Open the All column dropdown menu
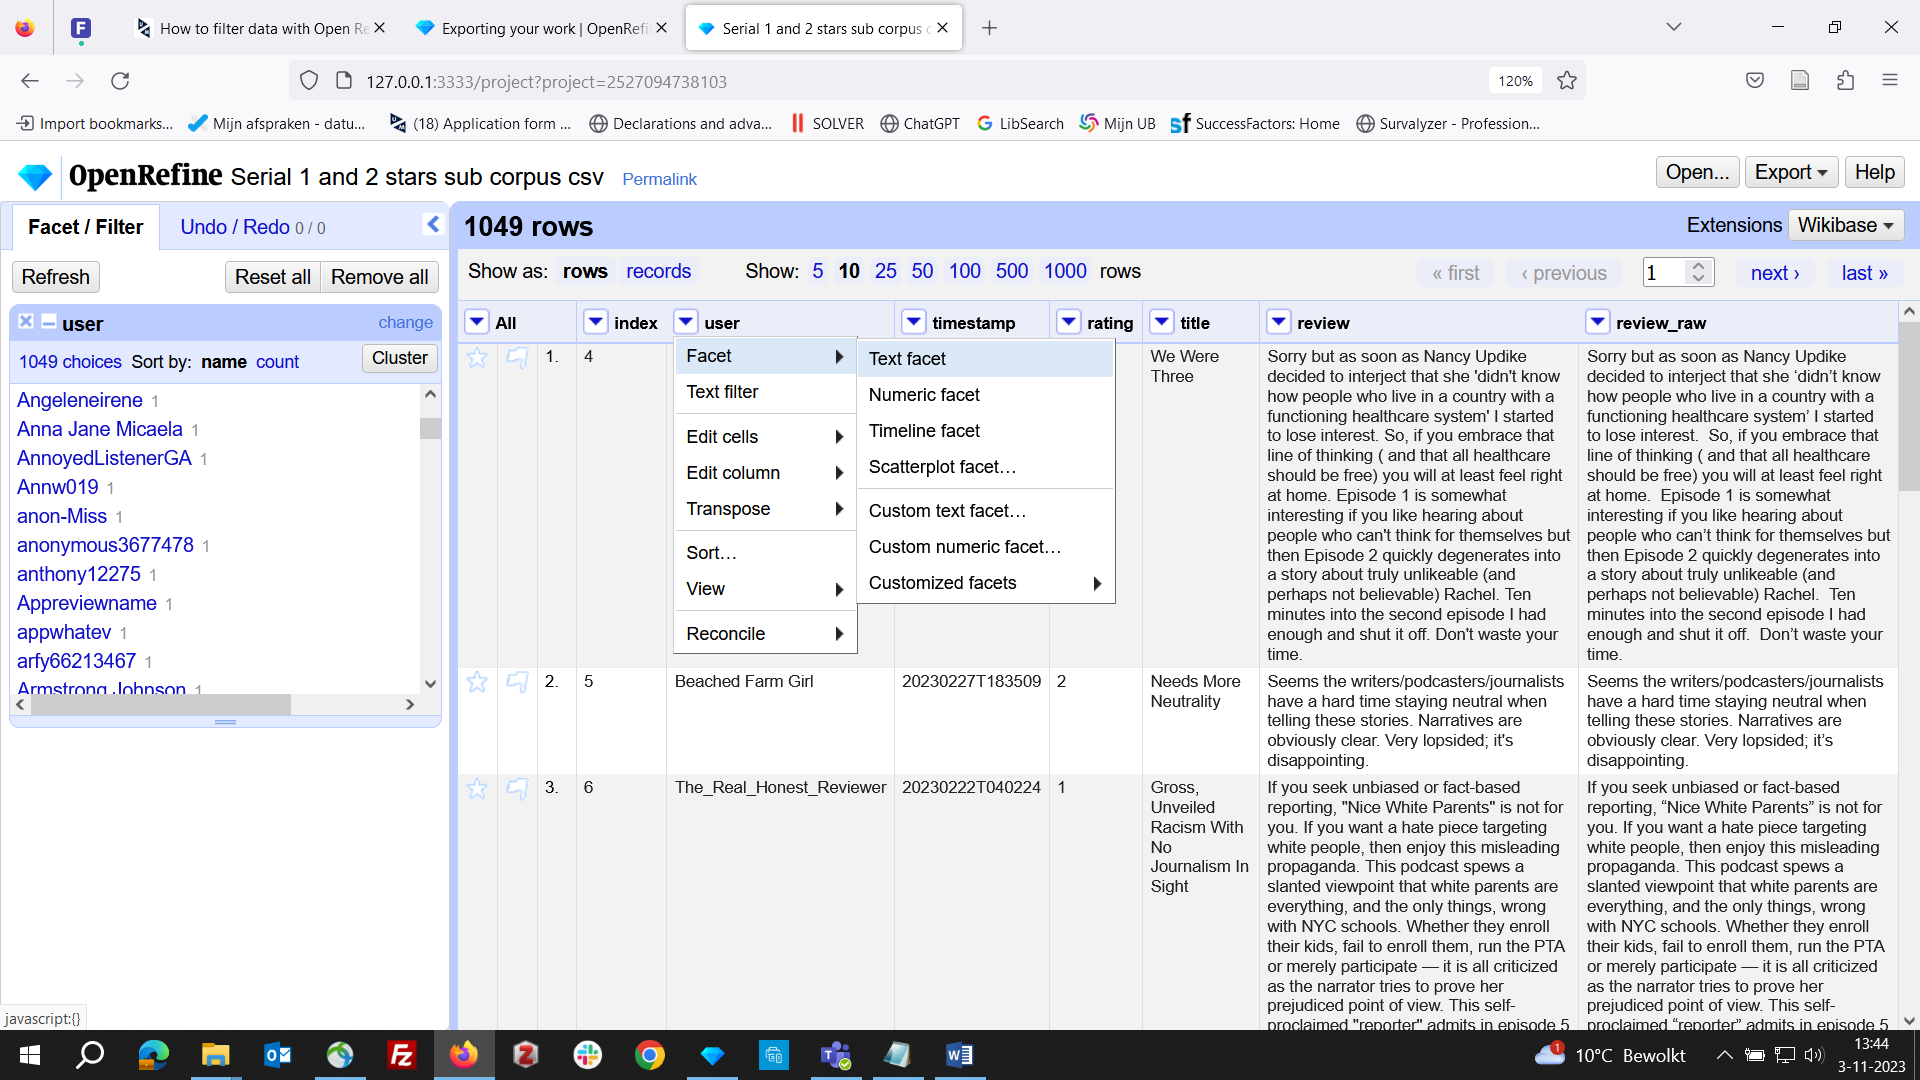 coord(477,322)
